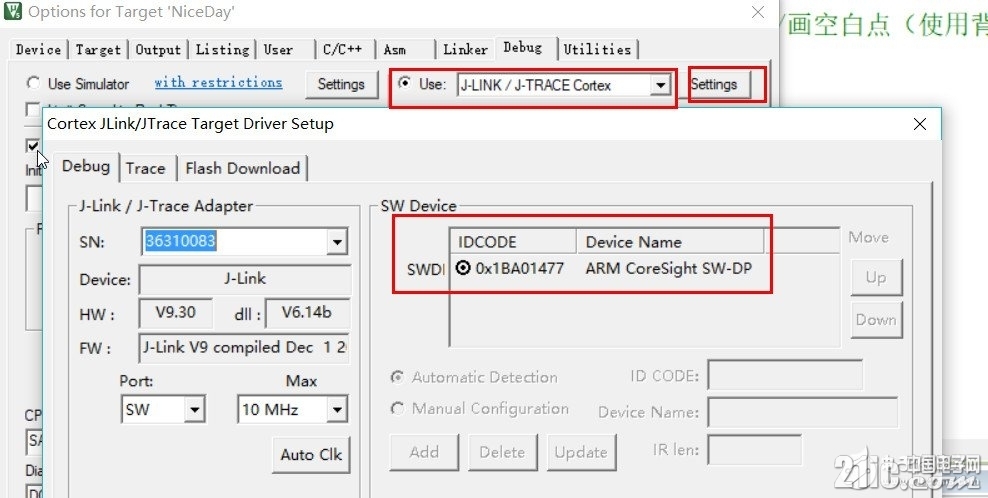
Task: Expand the SN serial number dropdown
Action: tap(337, 242)
